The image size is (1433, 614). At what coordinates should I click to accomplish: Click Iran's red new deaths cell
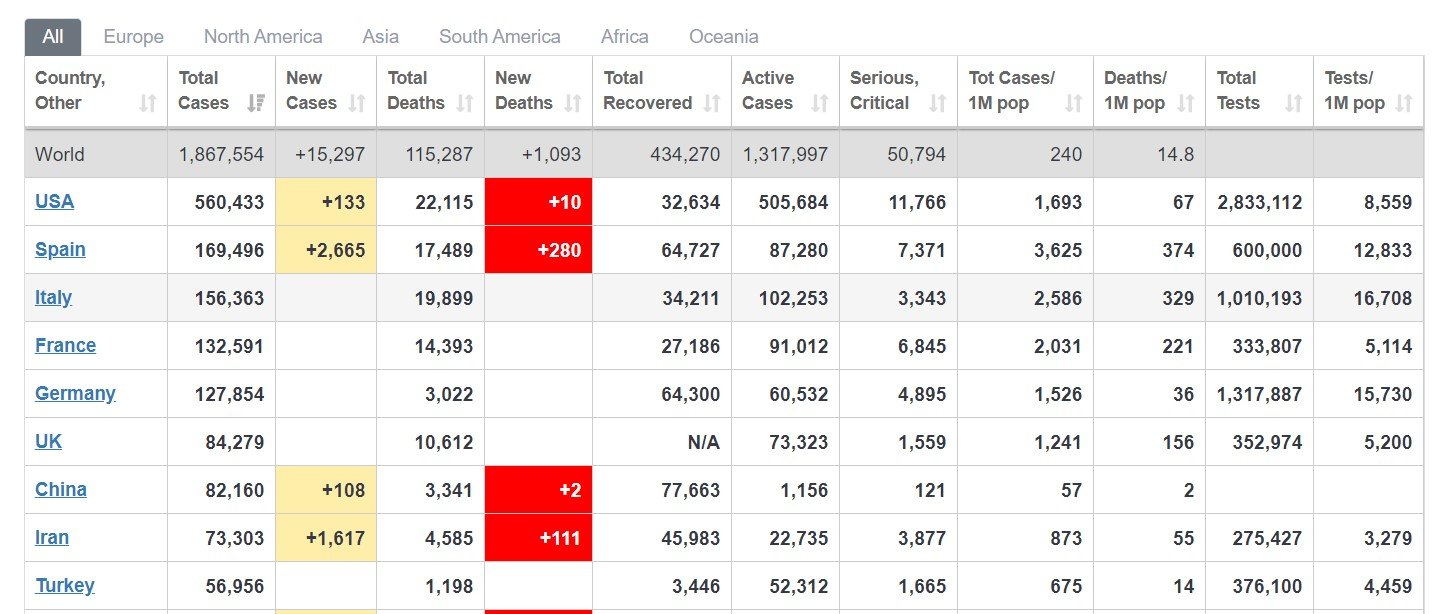coord(538,538)
